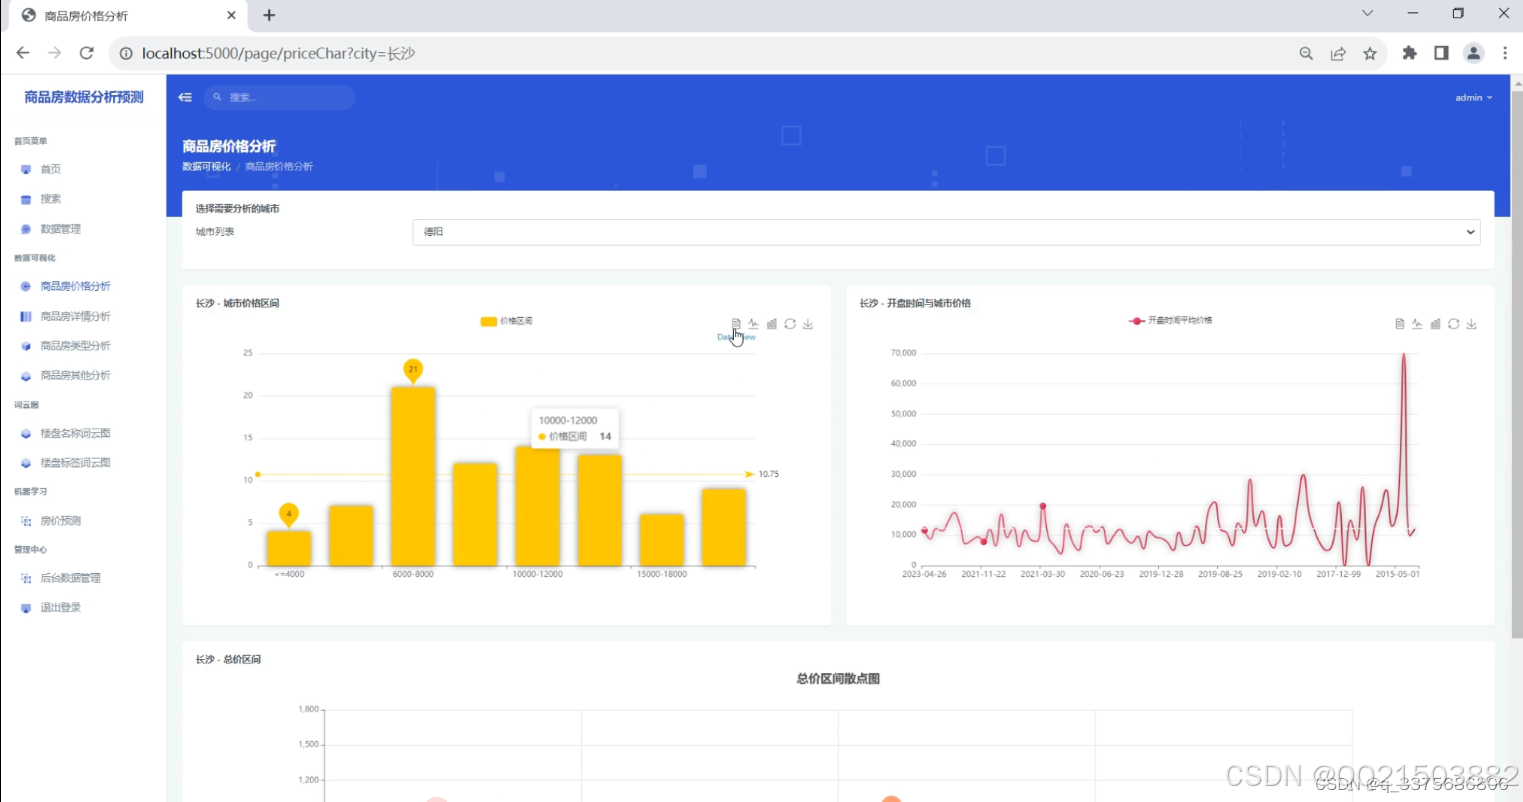Expand the admin user dropdown
Image resolution: width=1523 pixels, height=802 pixels.
[1473, 97]
